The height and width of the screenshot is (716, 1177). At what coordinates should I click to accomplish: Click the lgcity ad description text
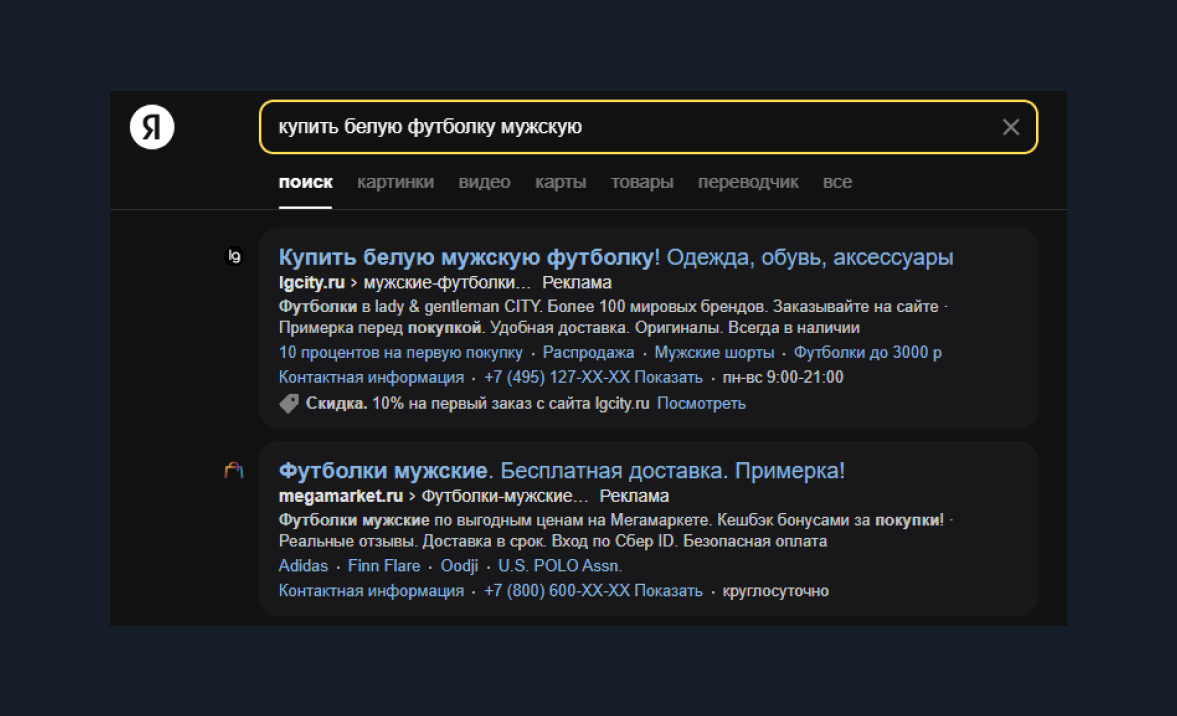pos(612,317)
